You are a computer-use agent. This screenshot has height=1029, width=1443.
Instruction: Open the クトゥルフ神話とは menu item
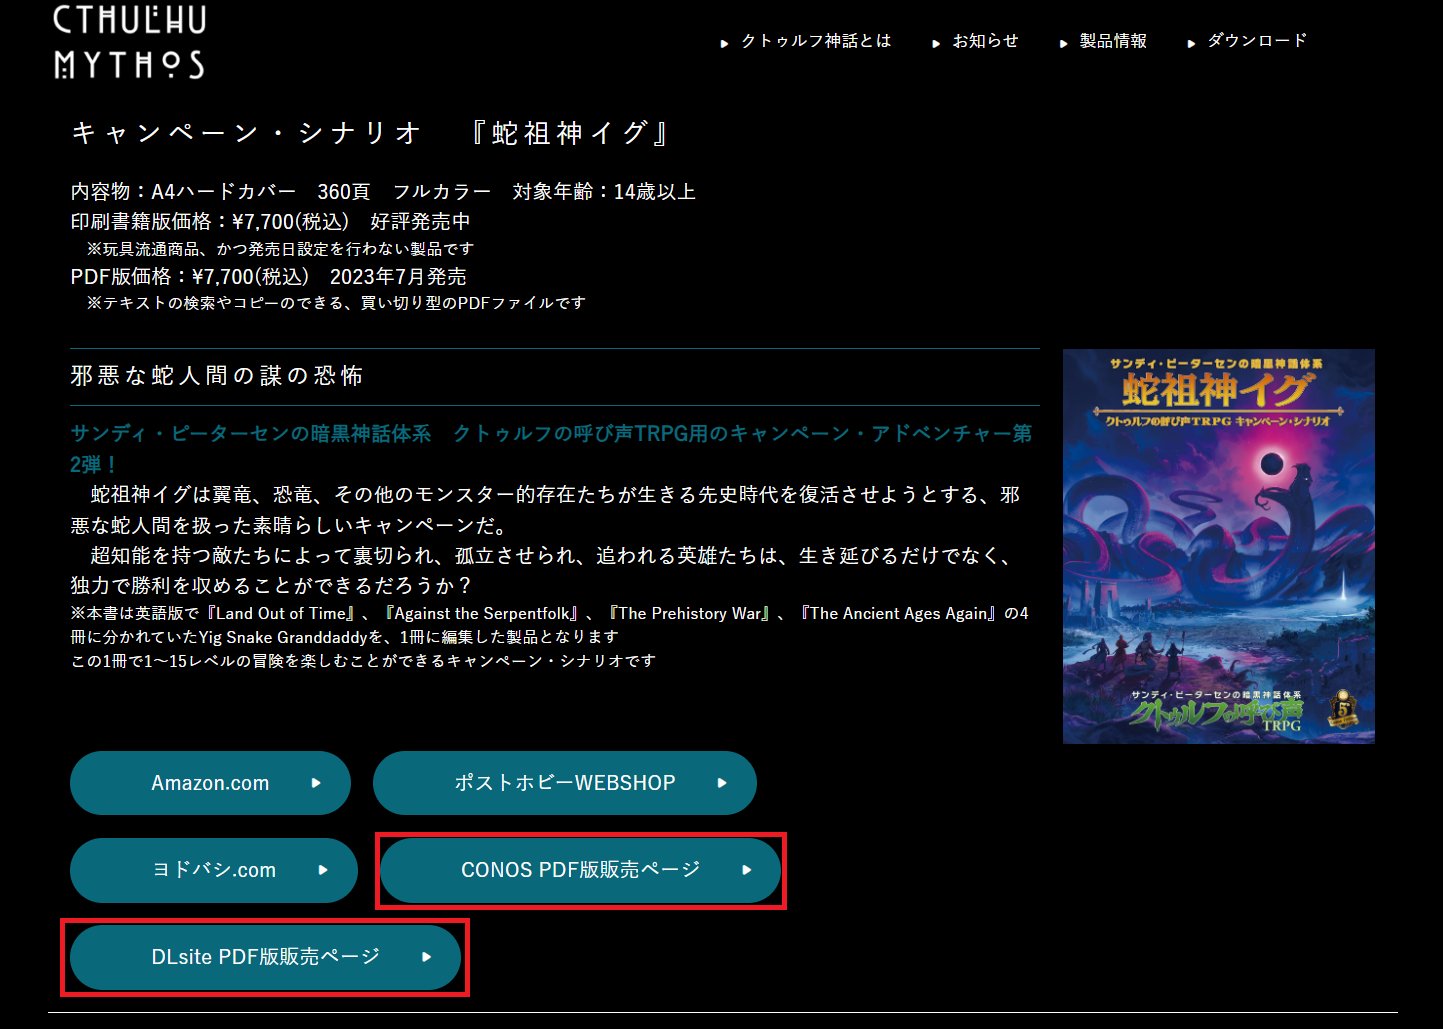click(815, 41)
